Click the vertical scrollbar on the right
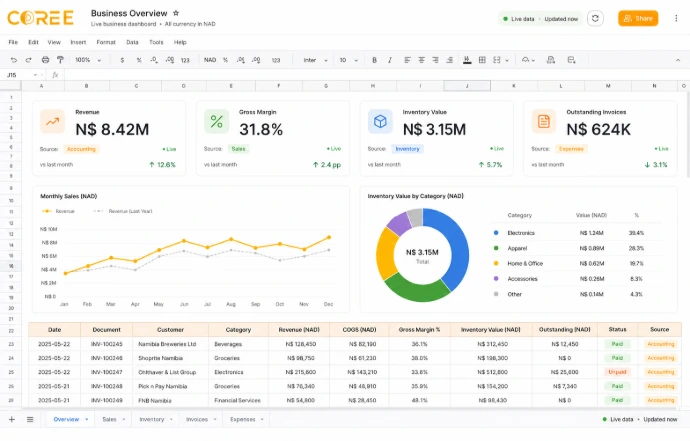This screenshot has width=690, height=441. 688,134
